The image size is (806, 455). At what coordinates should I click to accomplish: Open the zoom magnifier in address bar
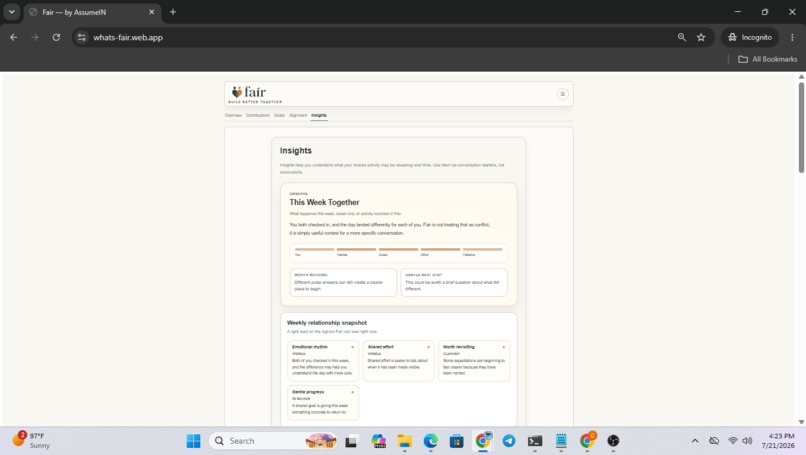(682, 37)
